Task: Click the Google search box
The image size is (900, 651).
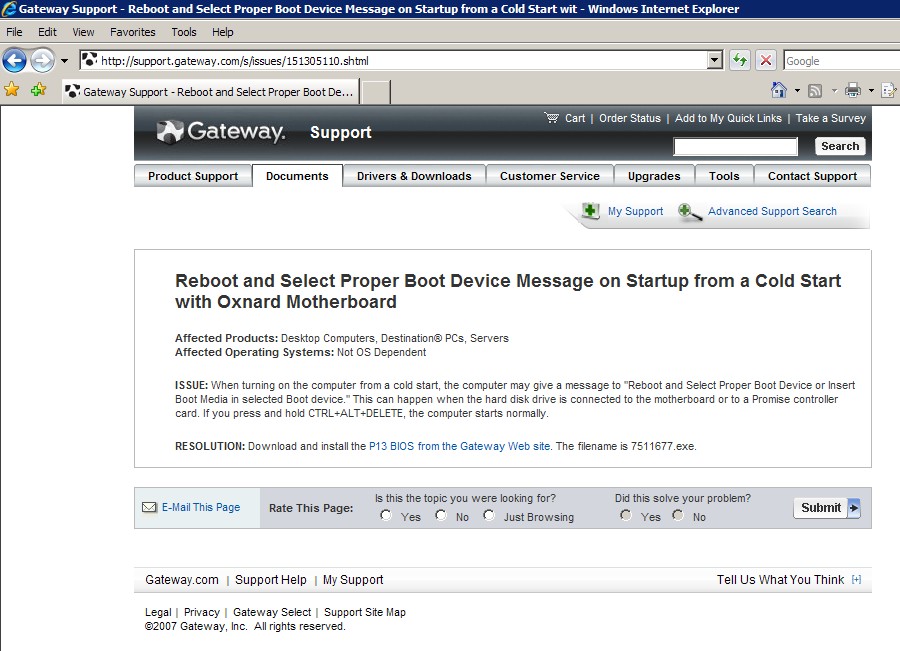Action: 841,61
